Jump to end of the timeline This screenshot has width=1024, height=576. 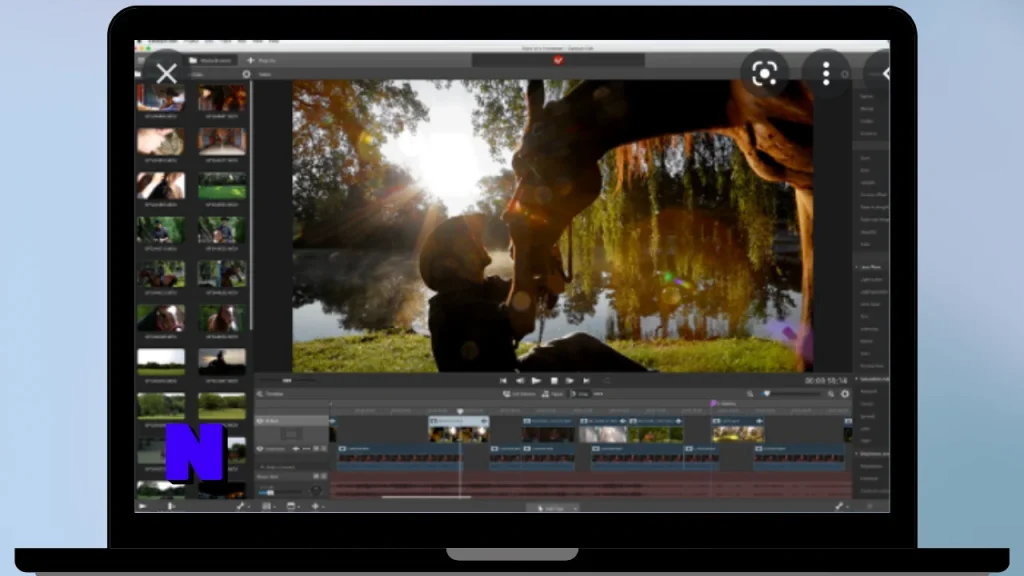pos(586,381)
